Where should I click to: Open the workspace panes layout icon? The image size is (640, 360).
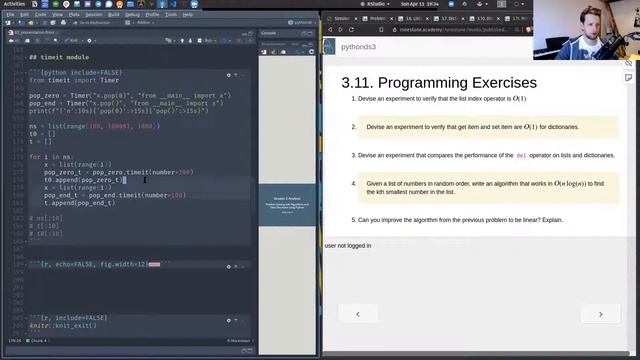[x=128, y=23]
